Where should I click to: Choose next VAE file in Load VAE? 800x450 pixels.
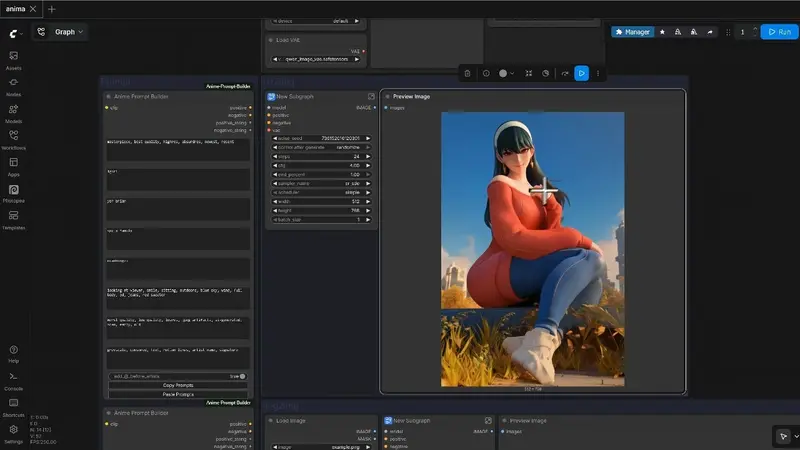(357, 59)
